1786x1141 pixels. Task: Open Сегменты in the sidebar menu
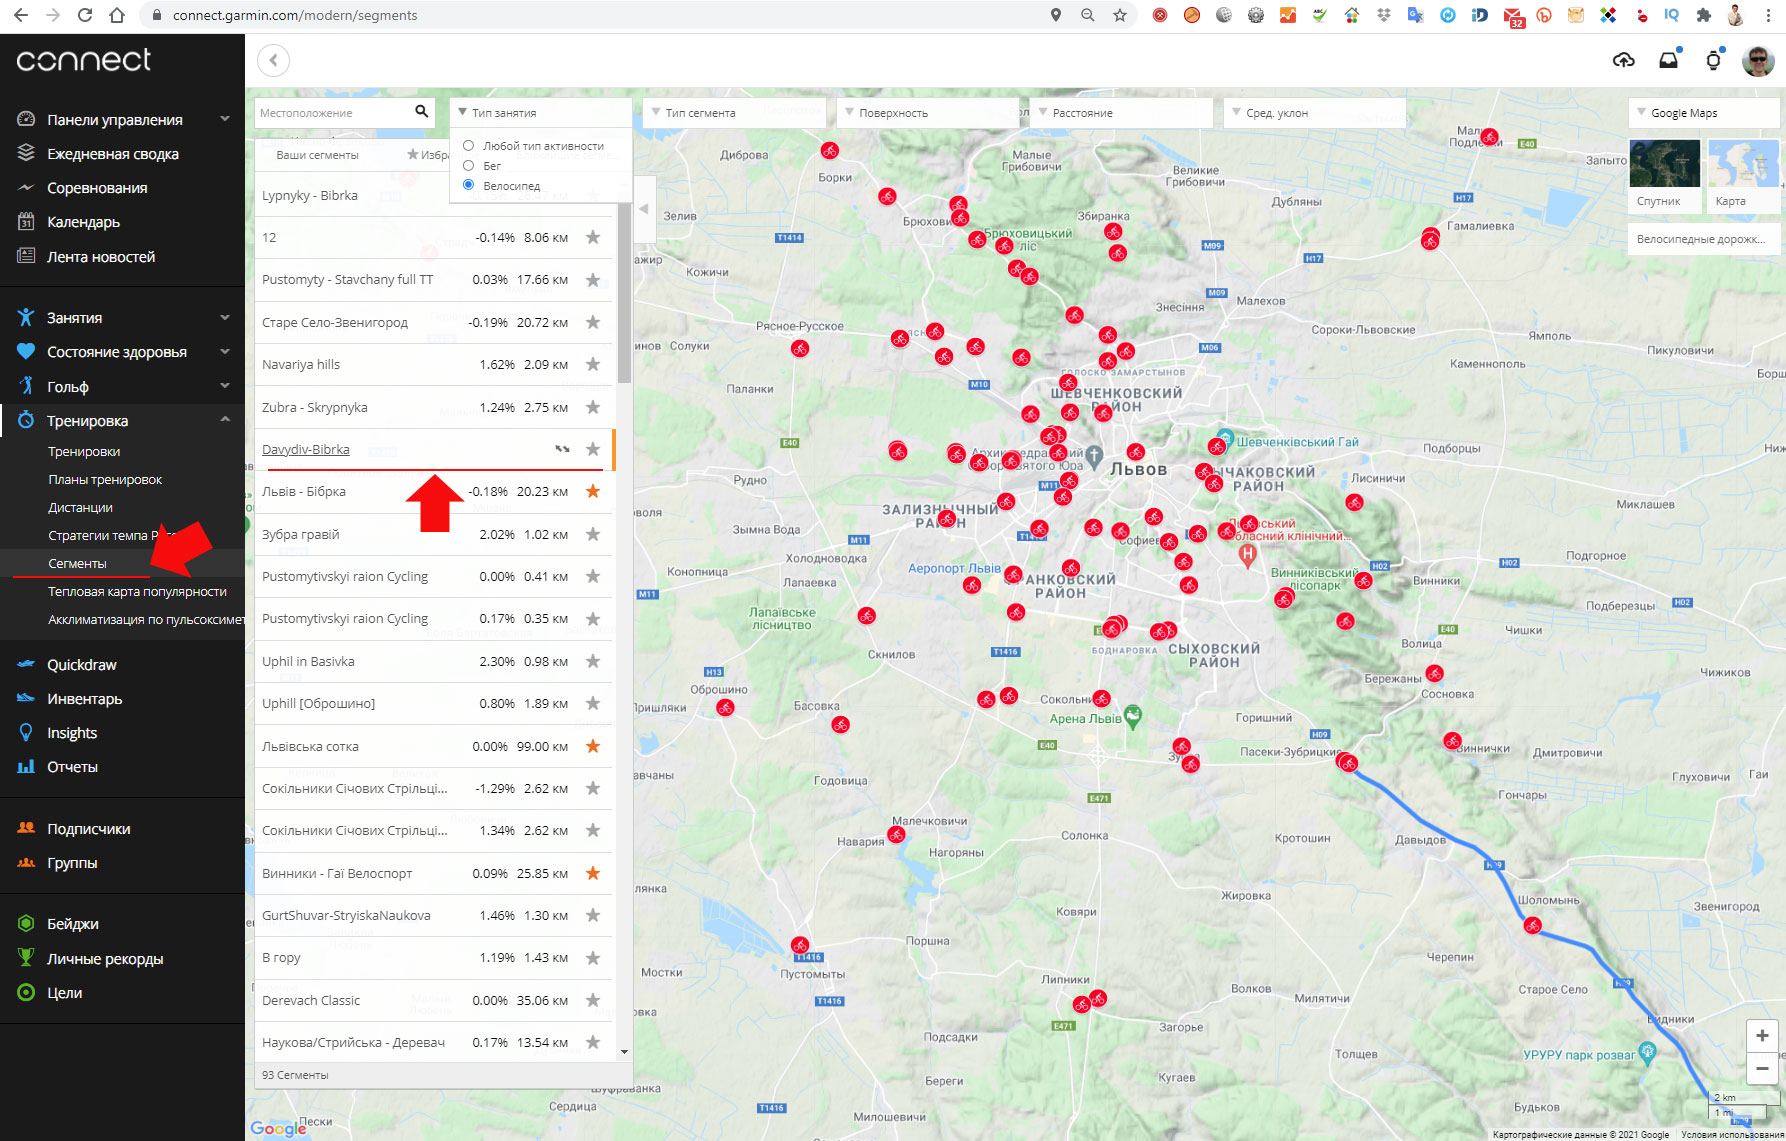tap(78, 564)
